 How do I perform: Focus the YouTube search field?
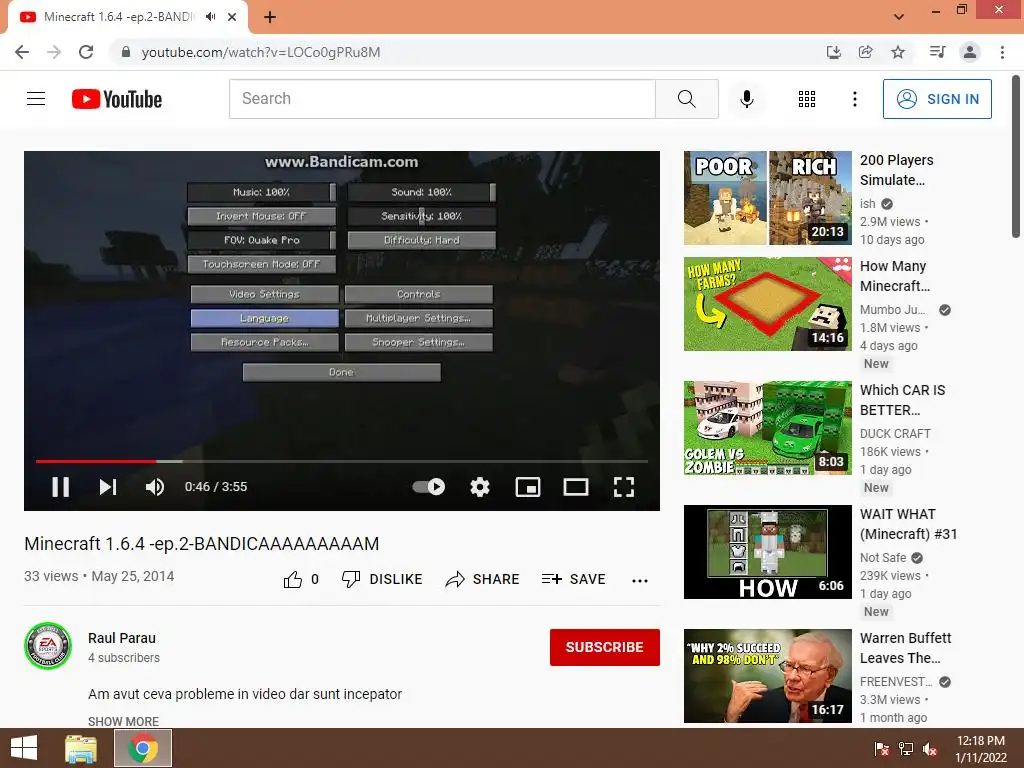pos(442,99)
